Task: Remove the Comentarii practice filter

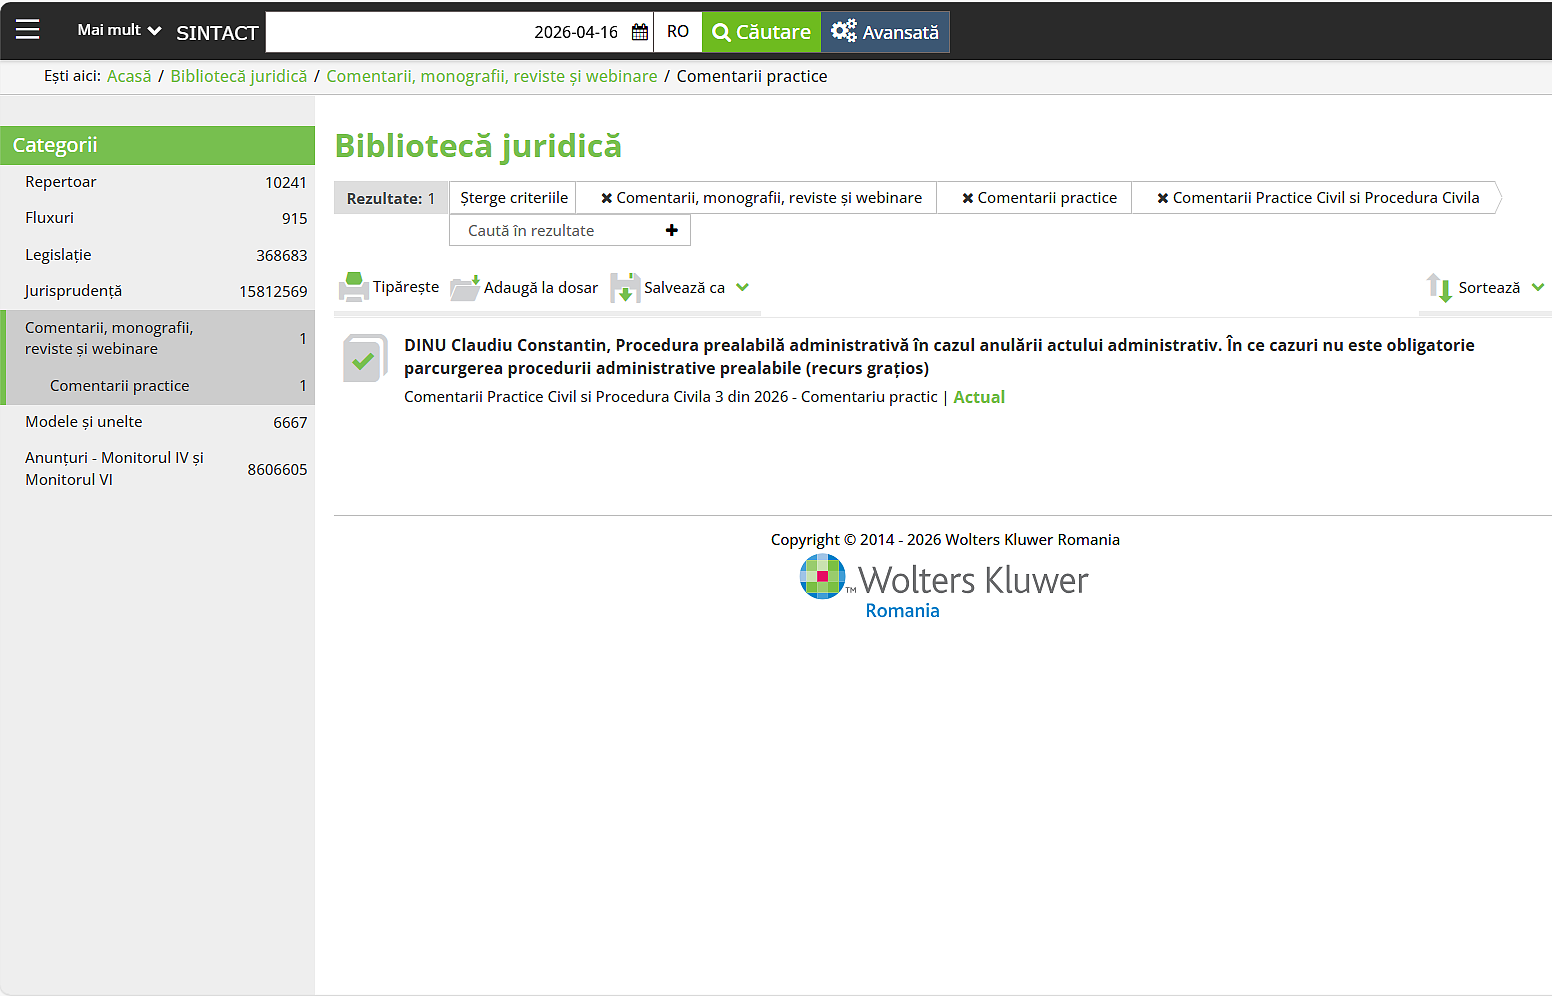Action: 967,198
